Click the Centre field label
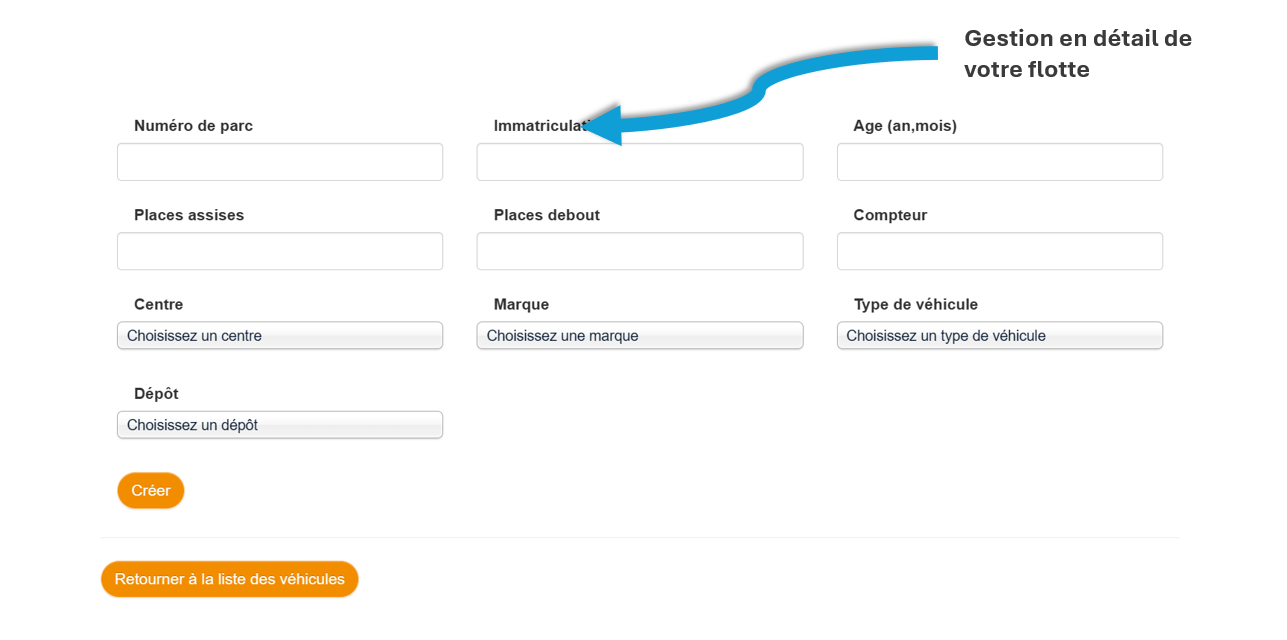This screenshot has width=1287, height=640. click(159, 305)
